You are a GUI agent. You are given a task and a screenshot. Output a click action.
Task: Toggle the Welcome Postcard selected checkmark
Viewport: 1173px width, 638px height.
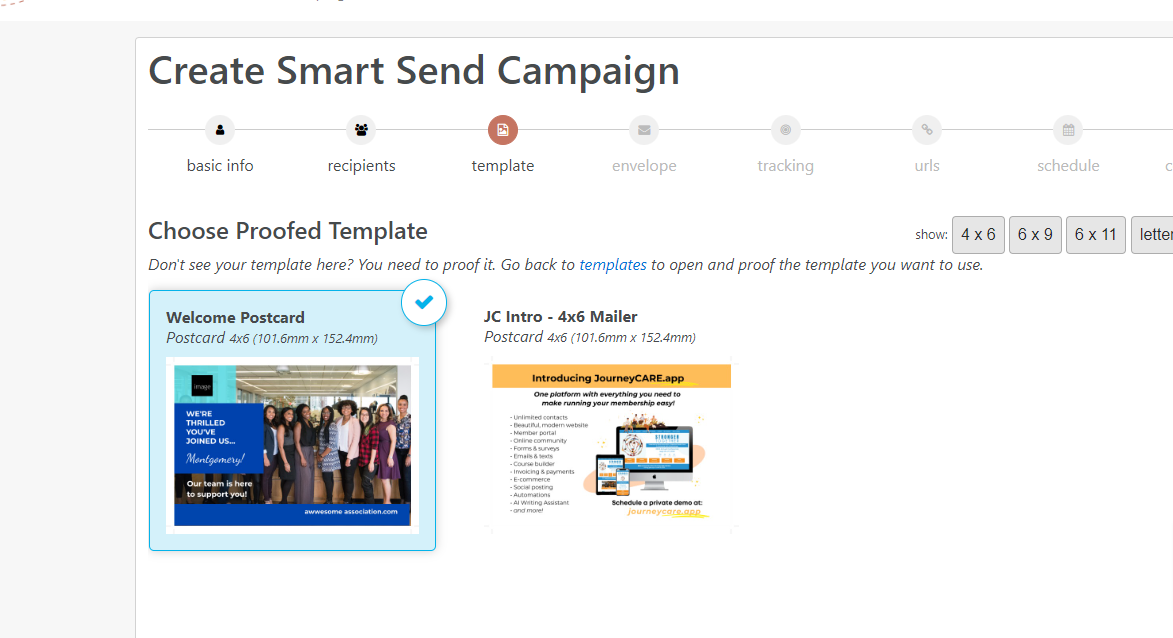point(424,303)
